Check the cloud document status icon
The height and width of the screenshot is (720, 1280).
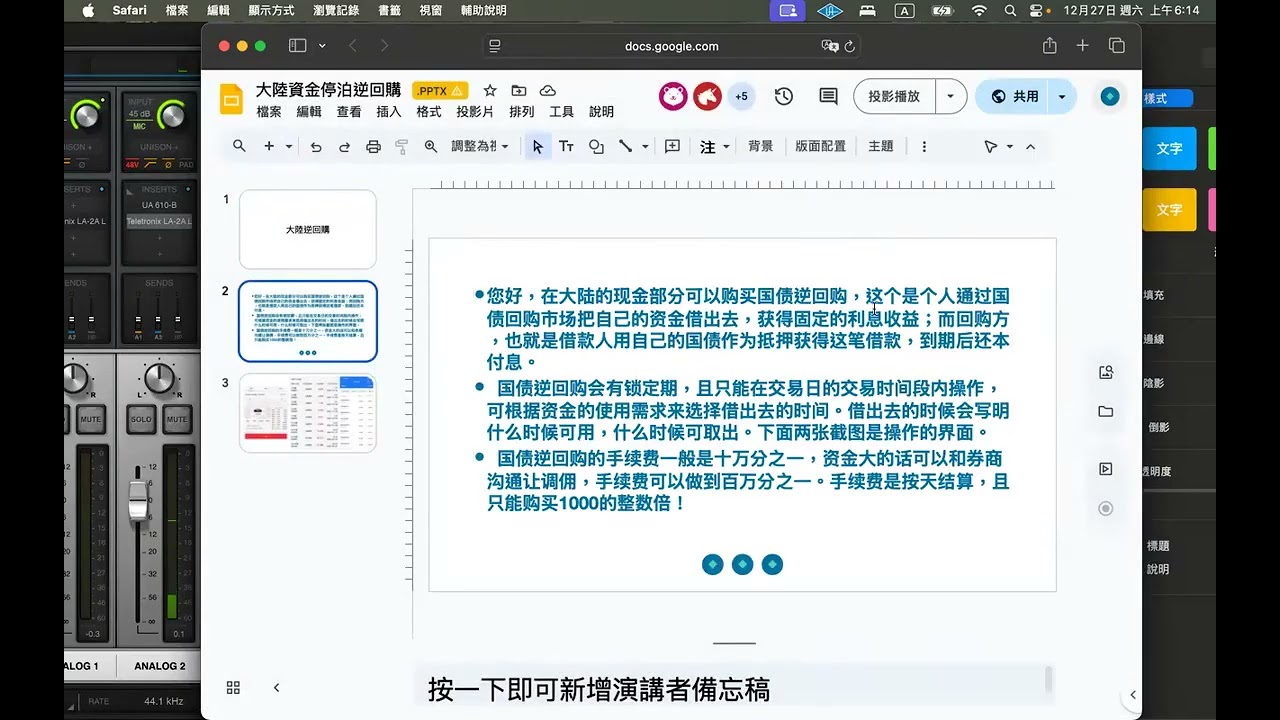[x=547, y=91]
